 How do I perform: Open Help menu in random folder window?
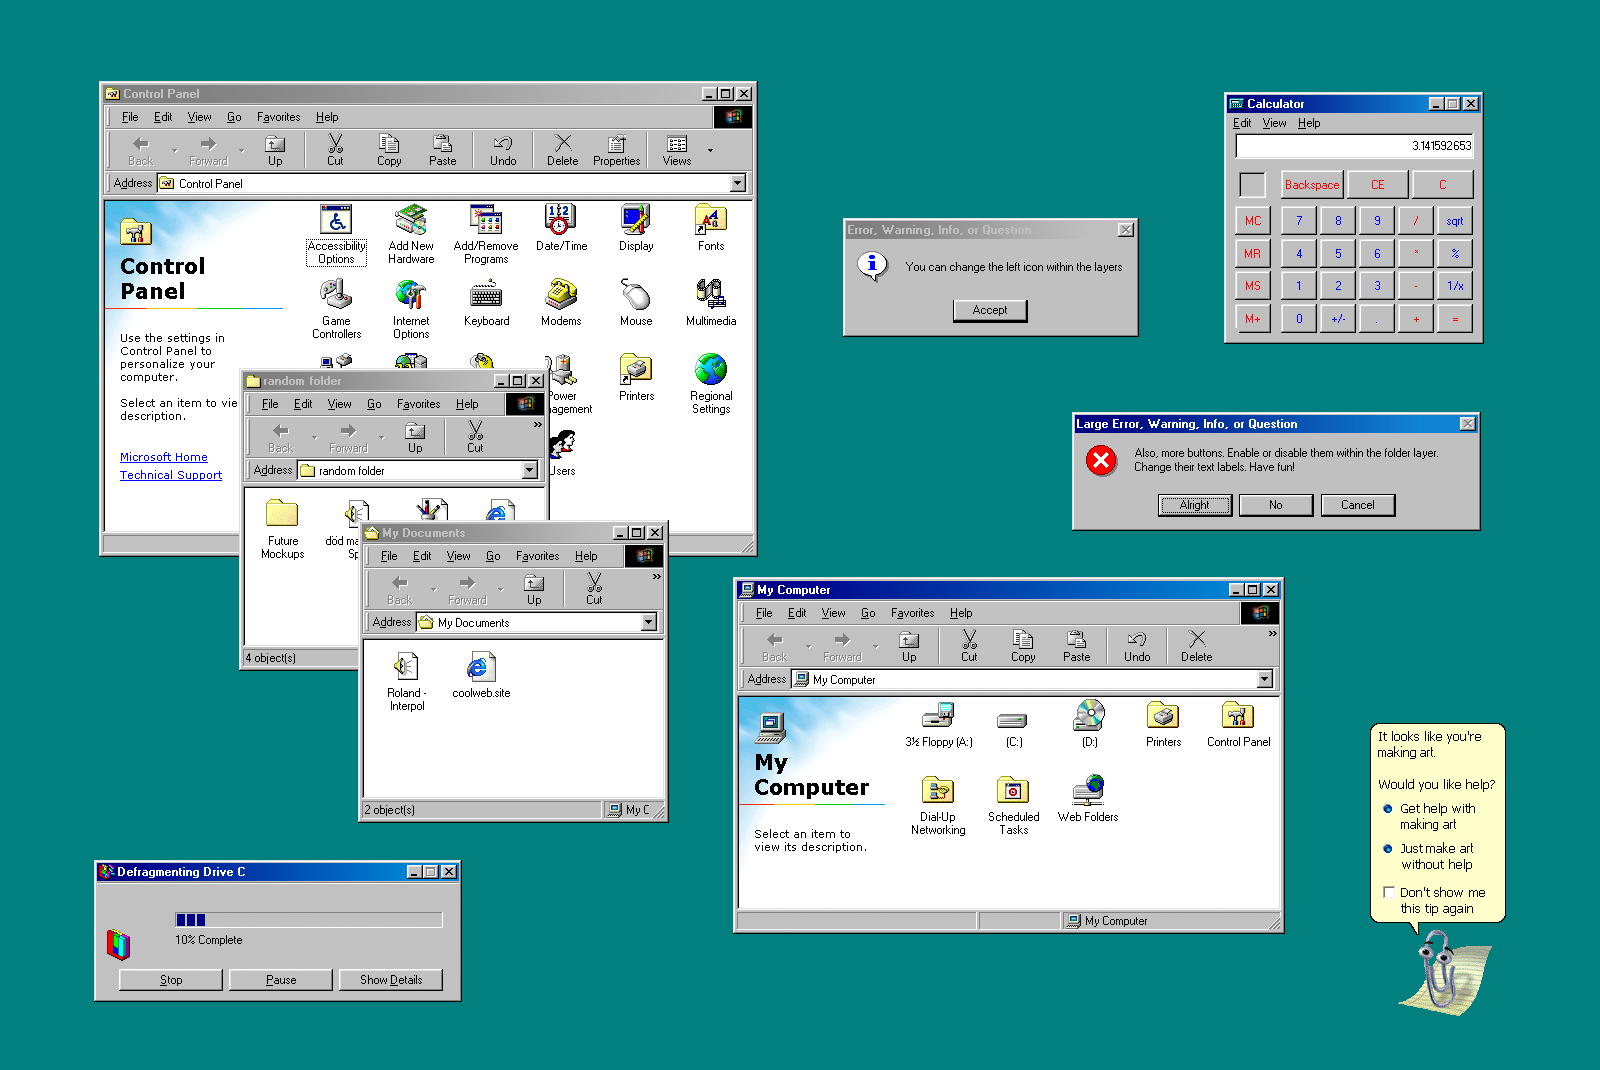(x=467, y=404)
